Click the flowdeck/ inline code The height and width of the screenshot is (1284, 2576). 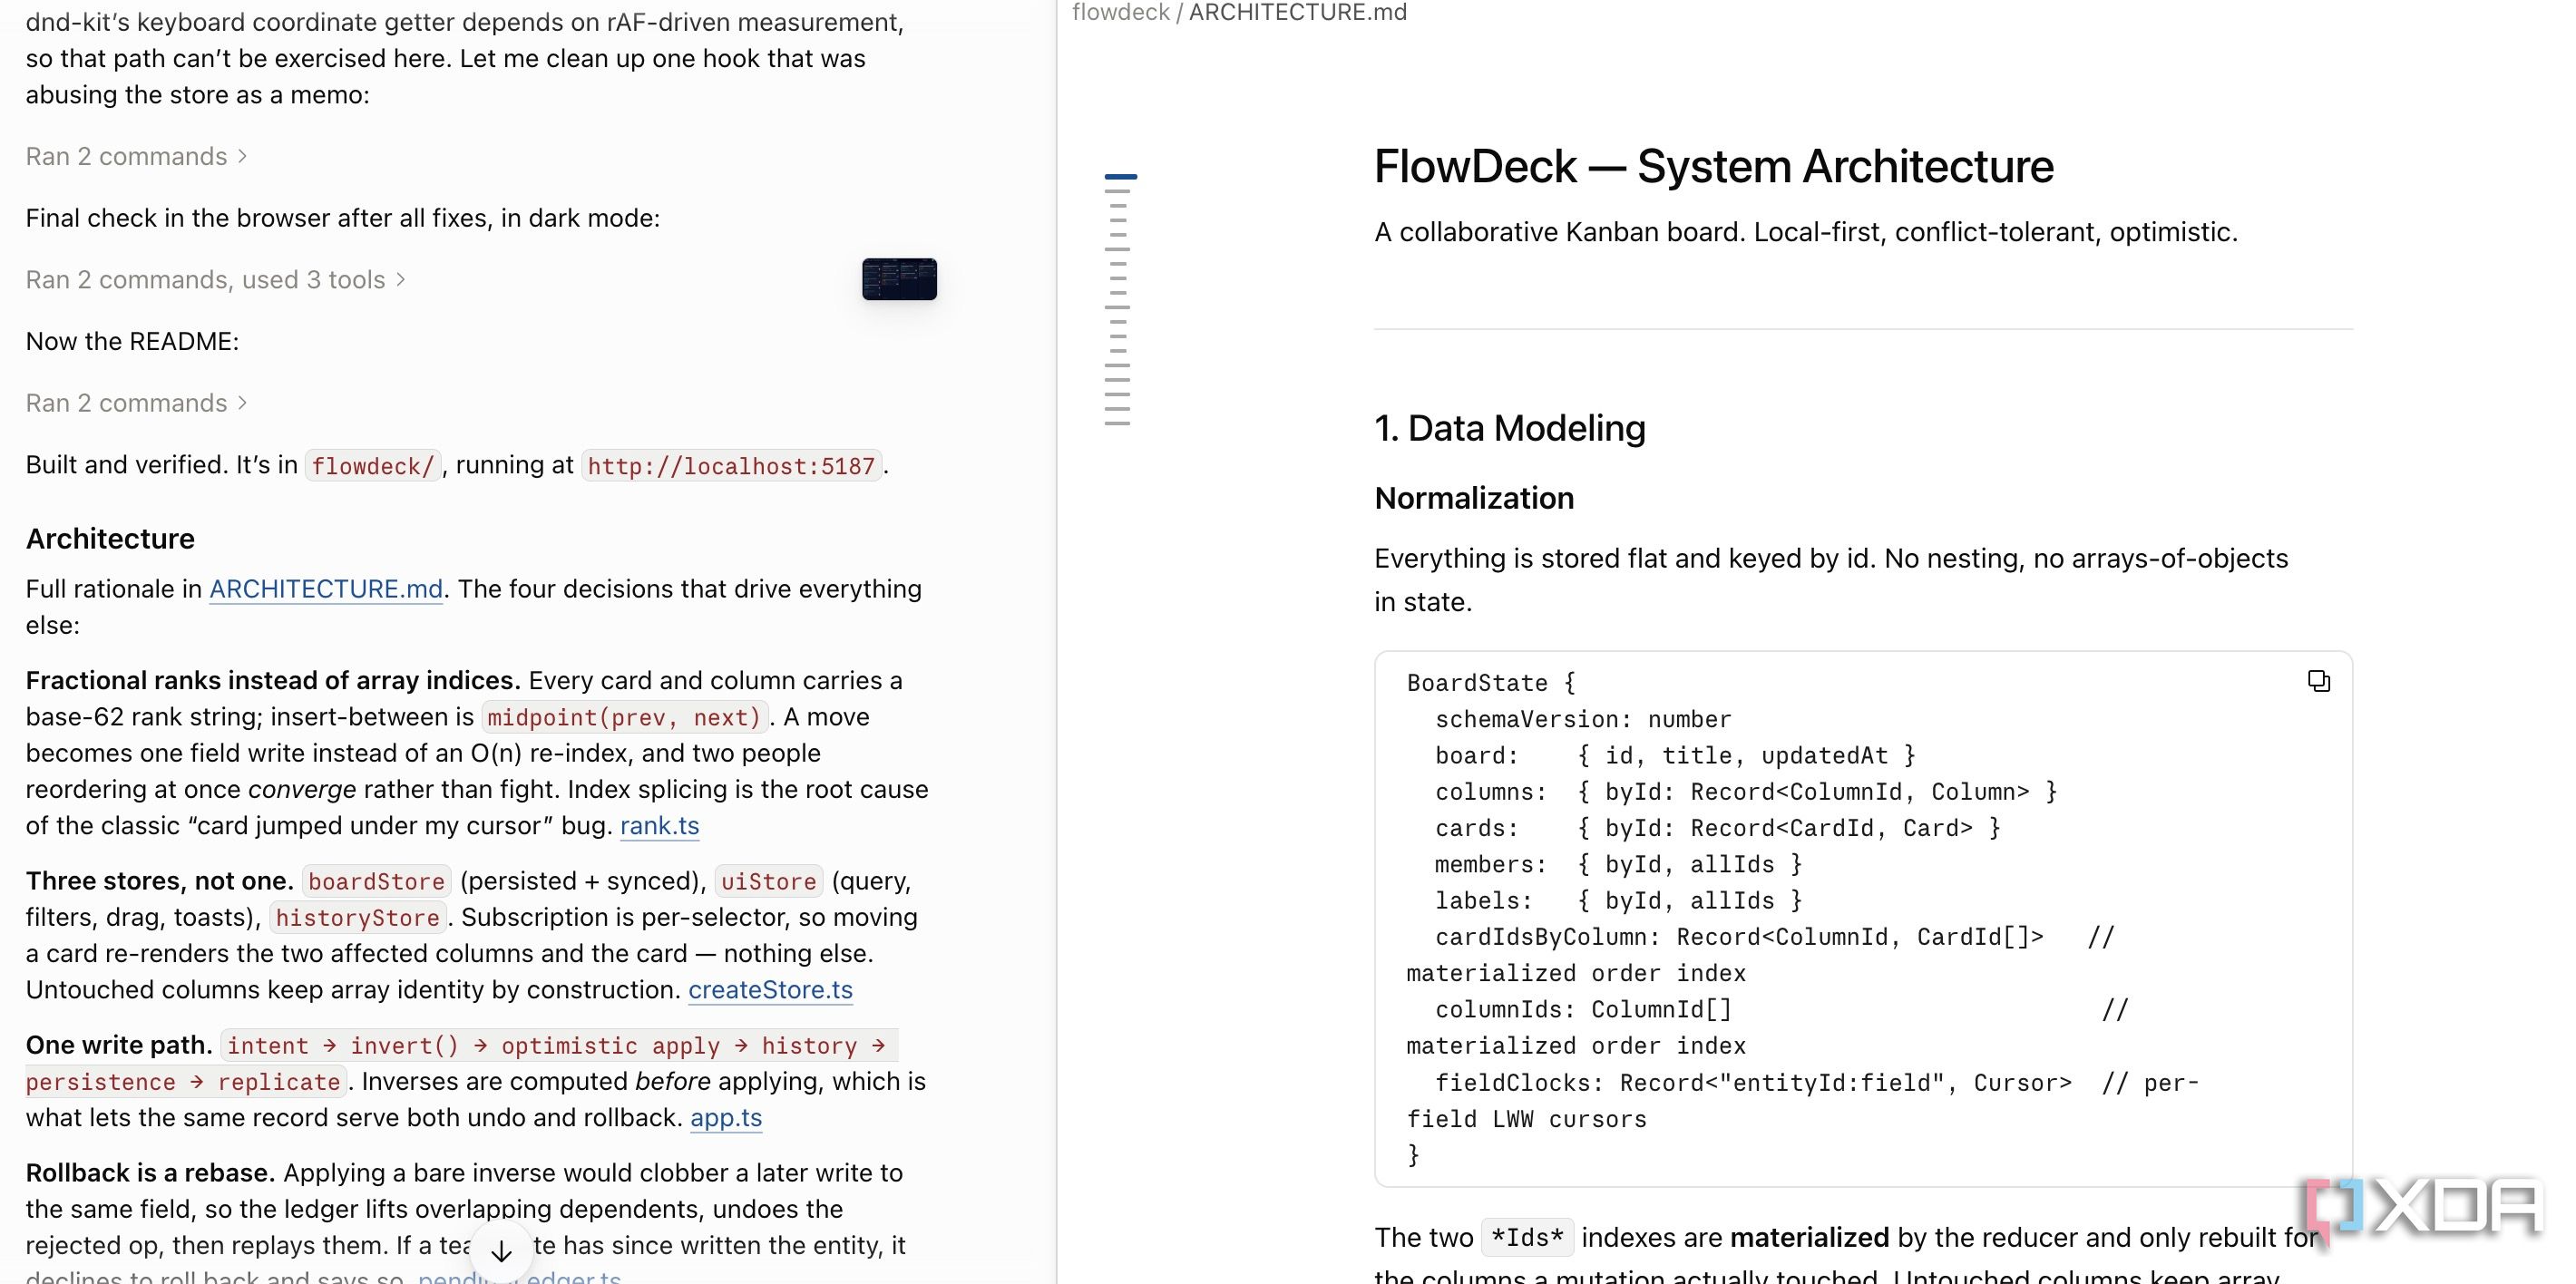pyautogui.click(x=373, y=466)
